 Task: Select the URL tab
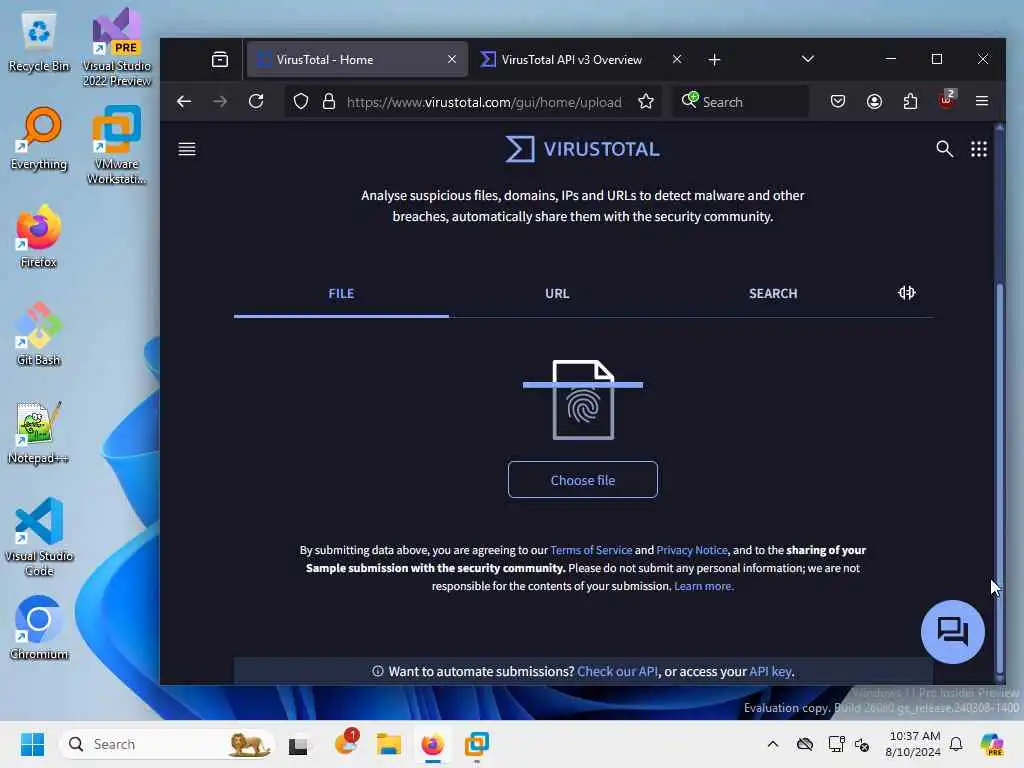tap(557, 293)
